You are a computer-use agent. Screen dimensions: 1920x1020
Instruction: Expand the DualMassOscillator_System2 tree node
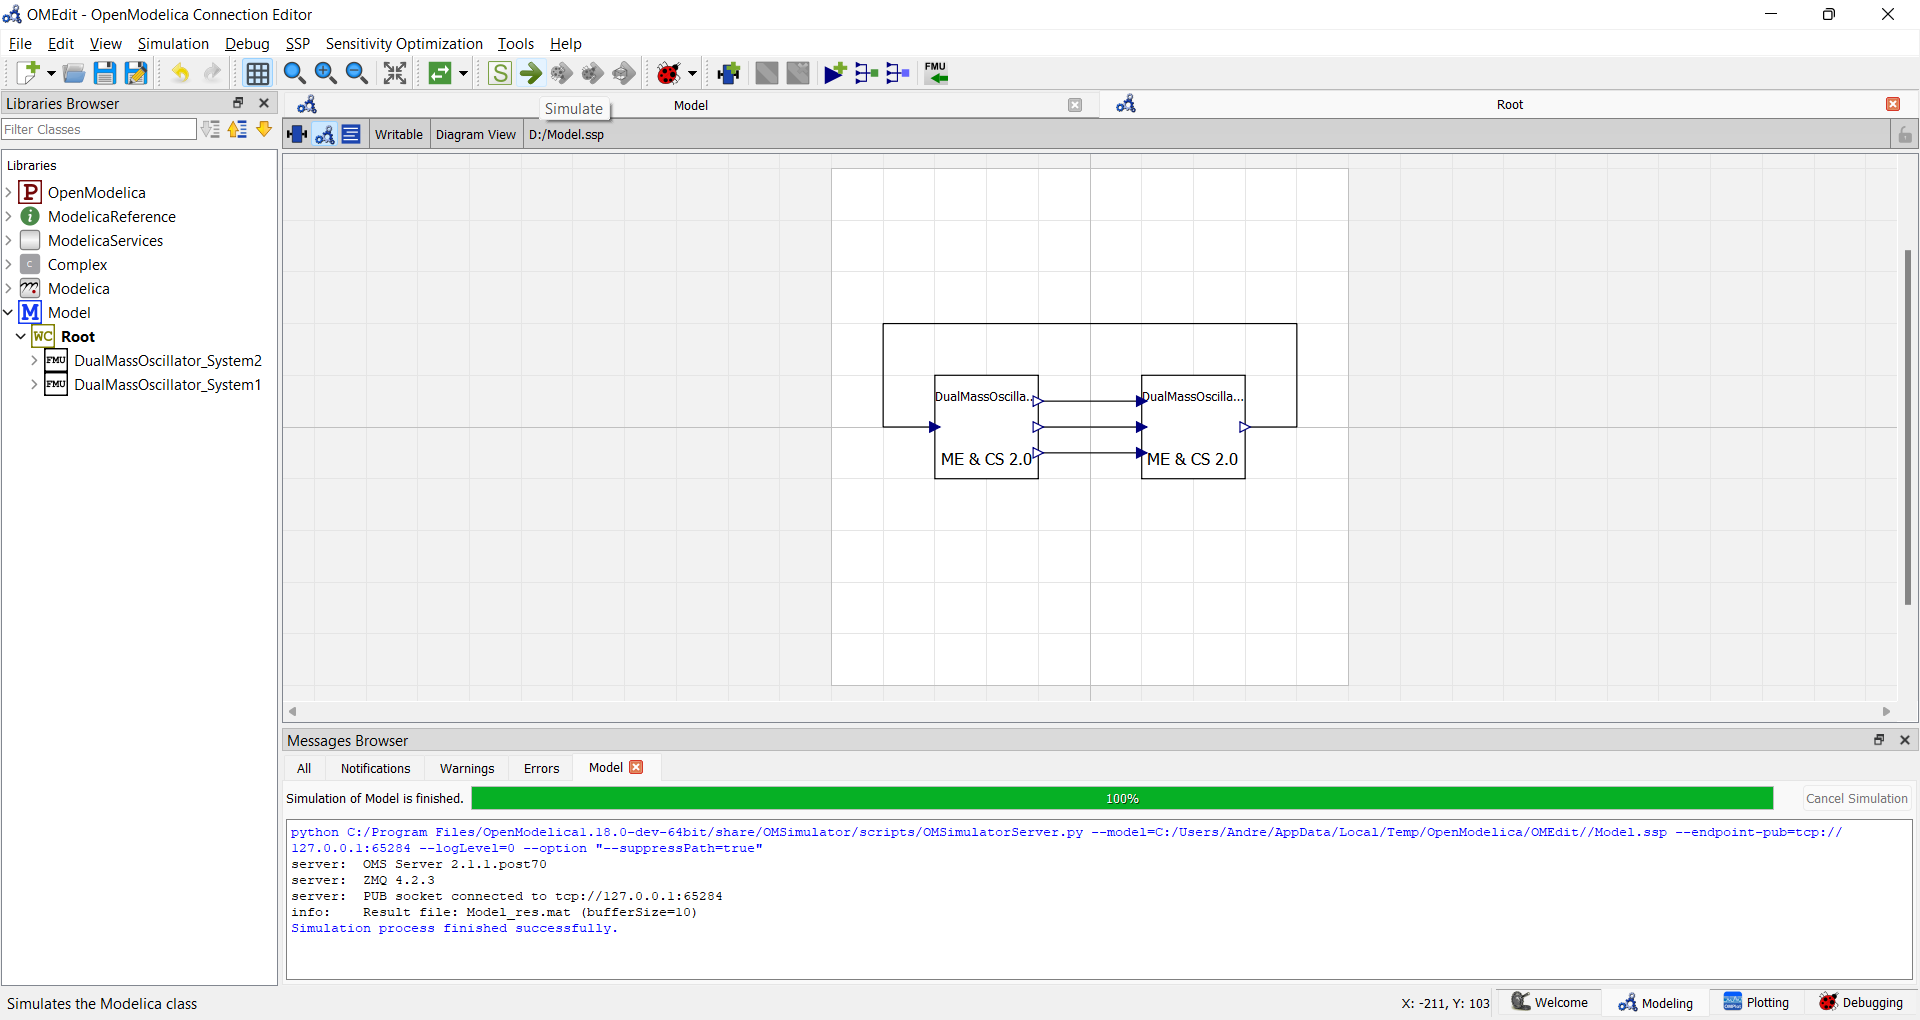34,361
